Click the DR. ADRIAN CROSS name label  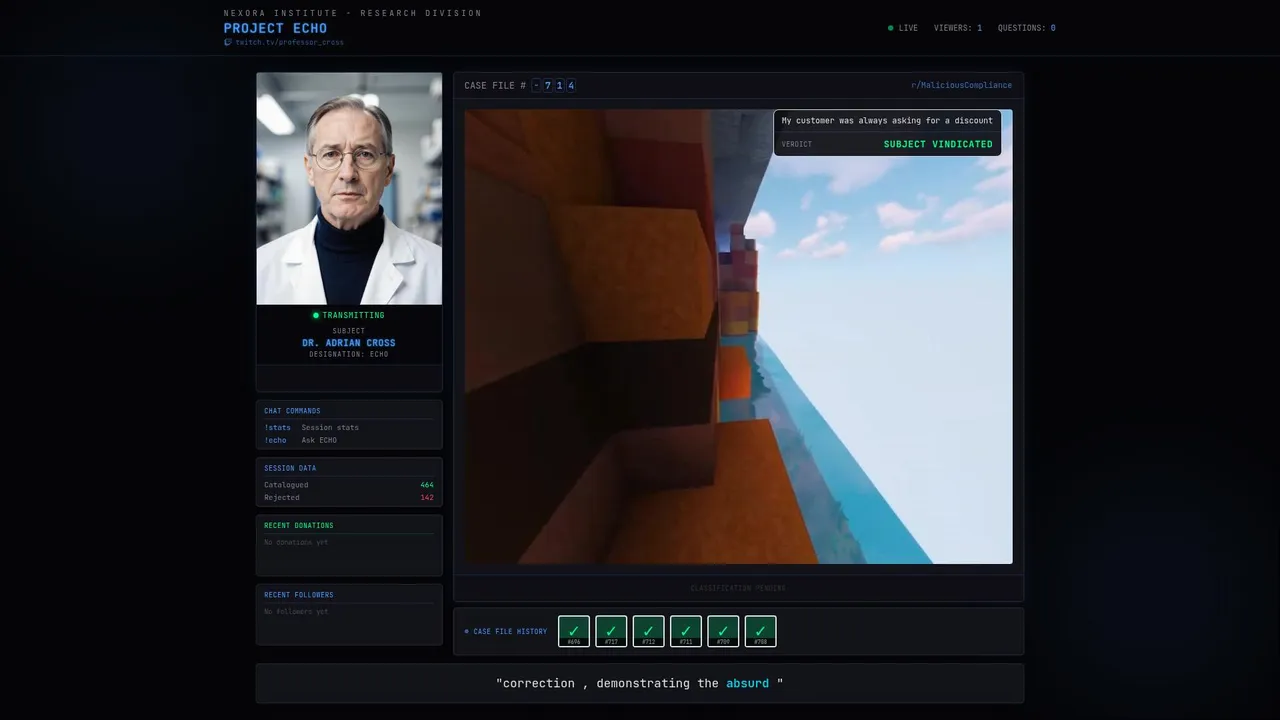click(349, 343)
